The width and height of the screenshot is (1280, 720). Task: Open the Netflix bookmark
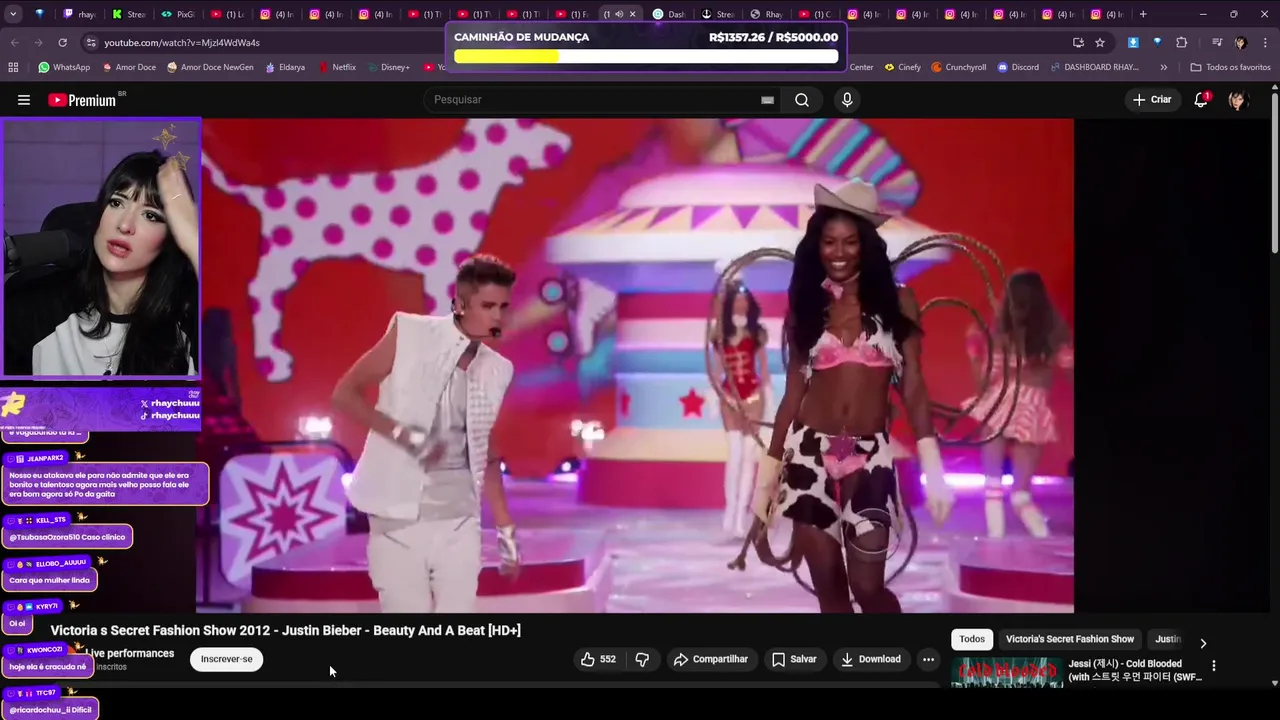(337, 67)
